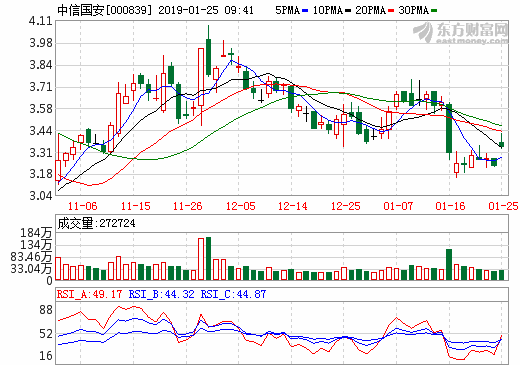Screen dimensions: 520x365
Task: Pick the red 20PMA legend swatch
Action: pyautogui.click(x=391, y=11)
